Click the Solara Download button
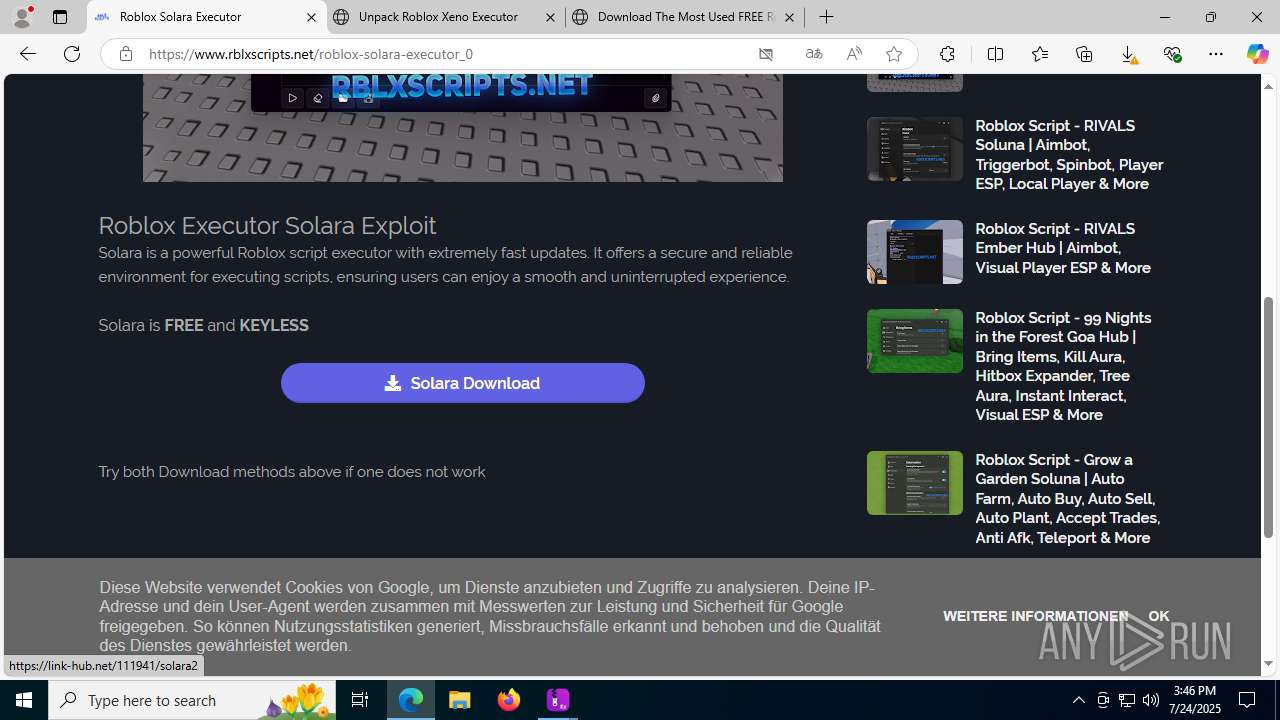This screenshot has height=720, width=1280. pos(462,383)
